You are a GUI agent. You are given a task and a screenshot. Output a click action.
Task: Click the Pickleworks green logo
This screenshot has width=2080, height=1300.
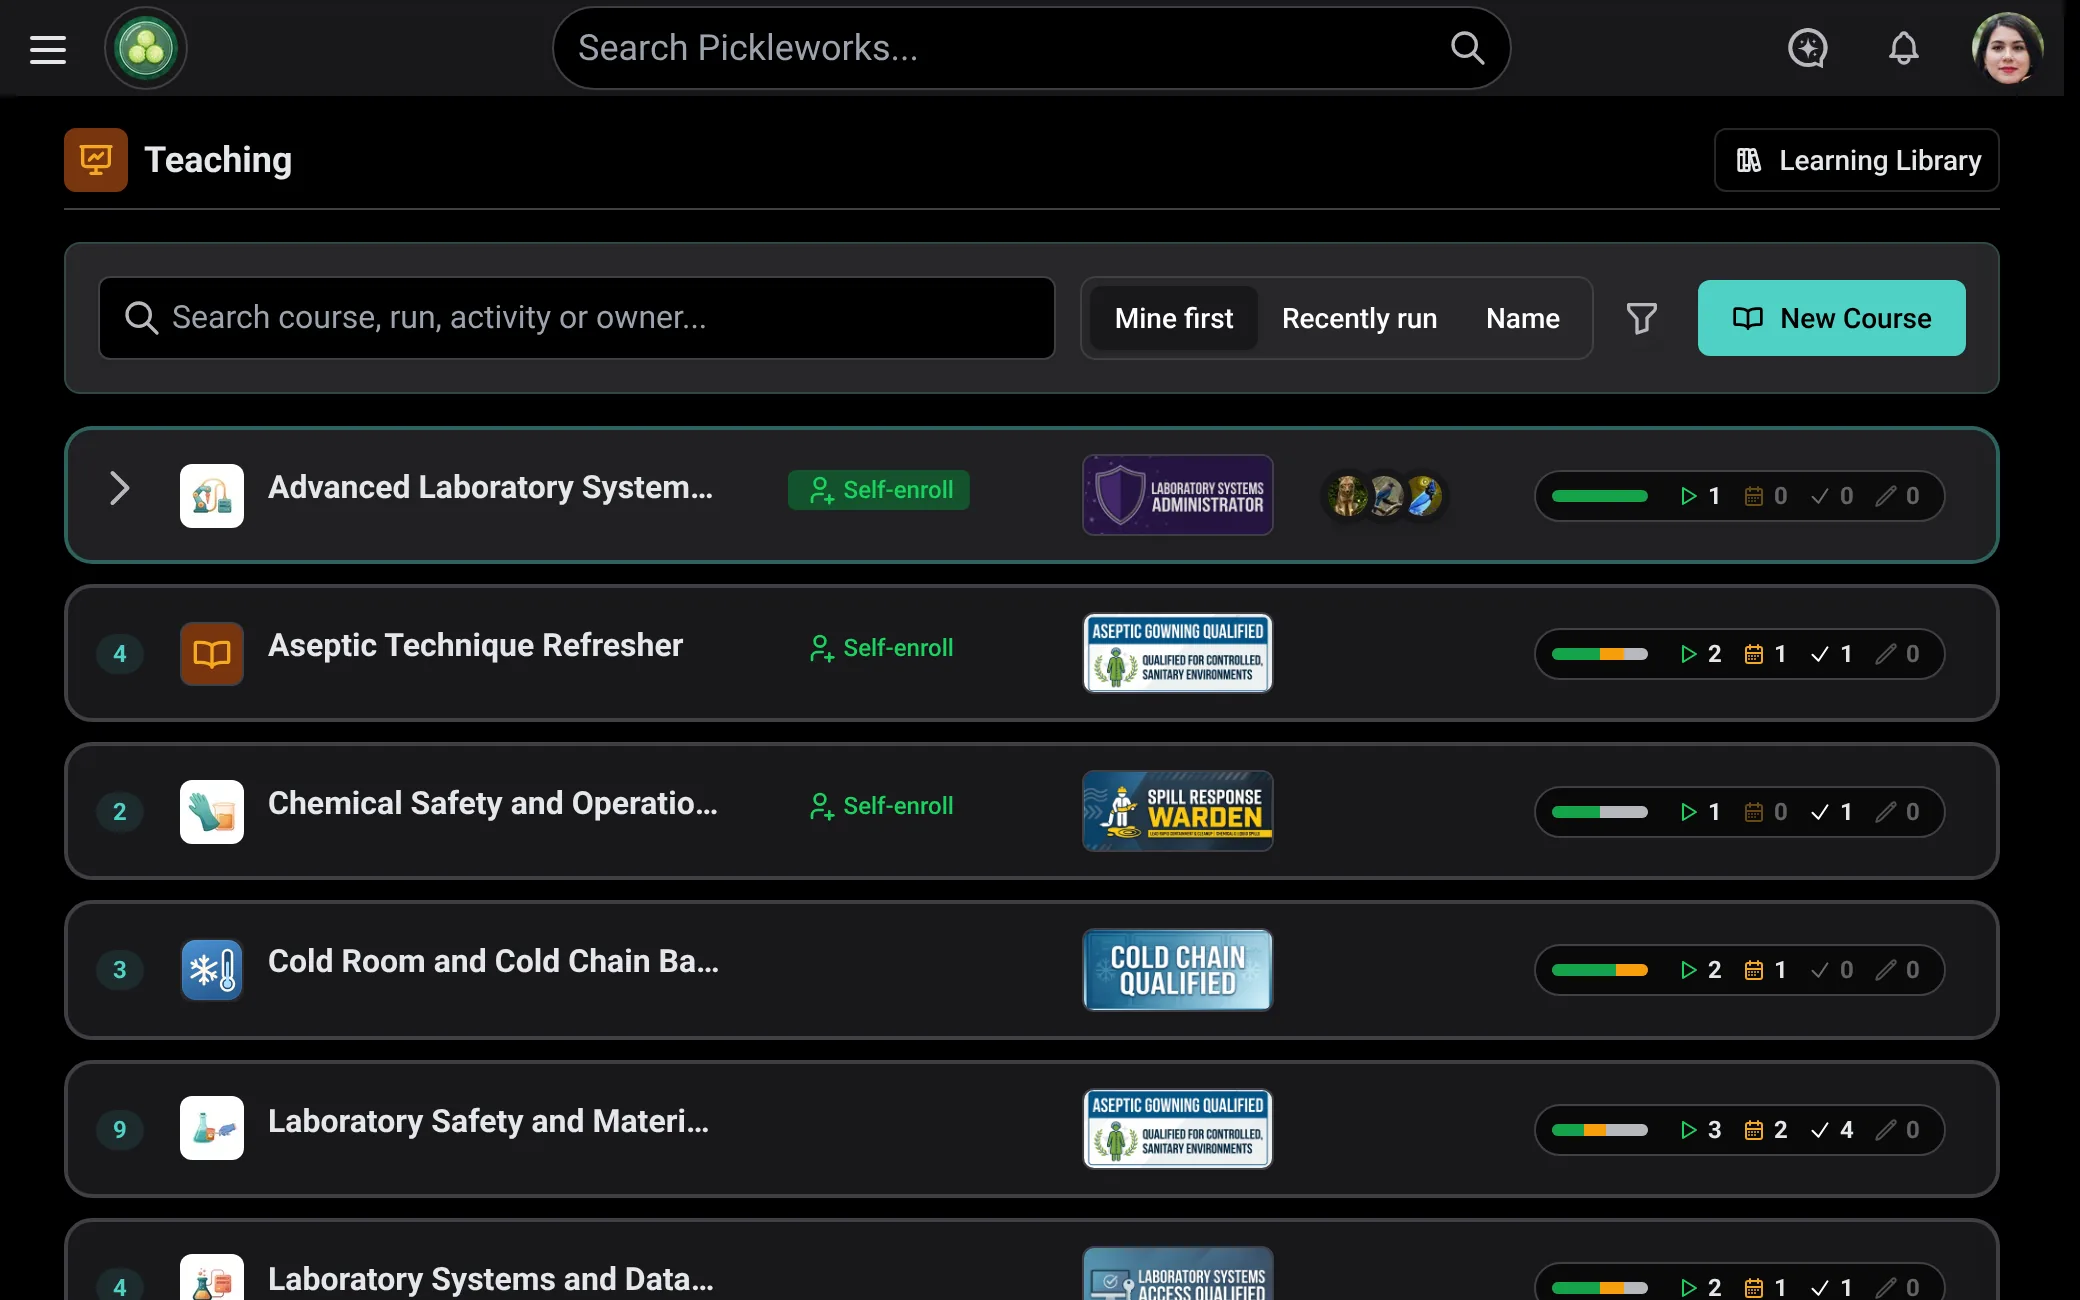coord(146,48)
